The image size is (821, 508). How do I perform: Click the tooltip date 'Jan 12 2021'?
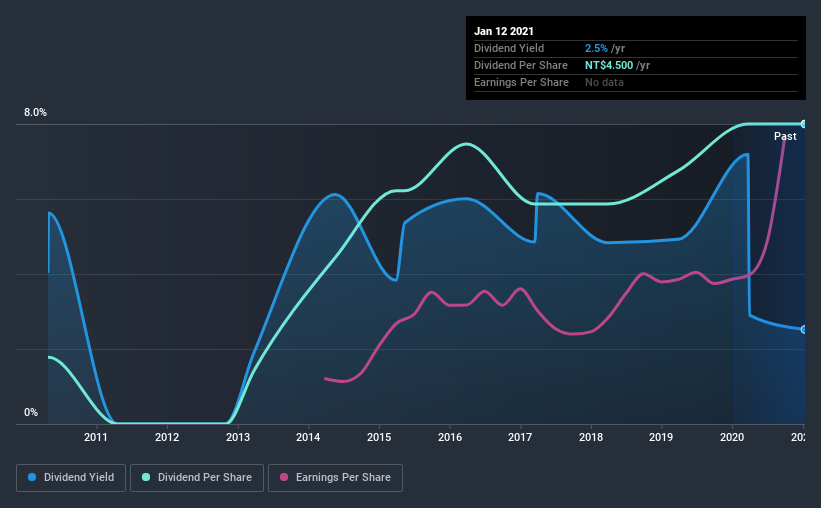(x=504, y=31)
